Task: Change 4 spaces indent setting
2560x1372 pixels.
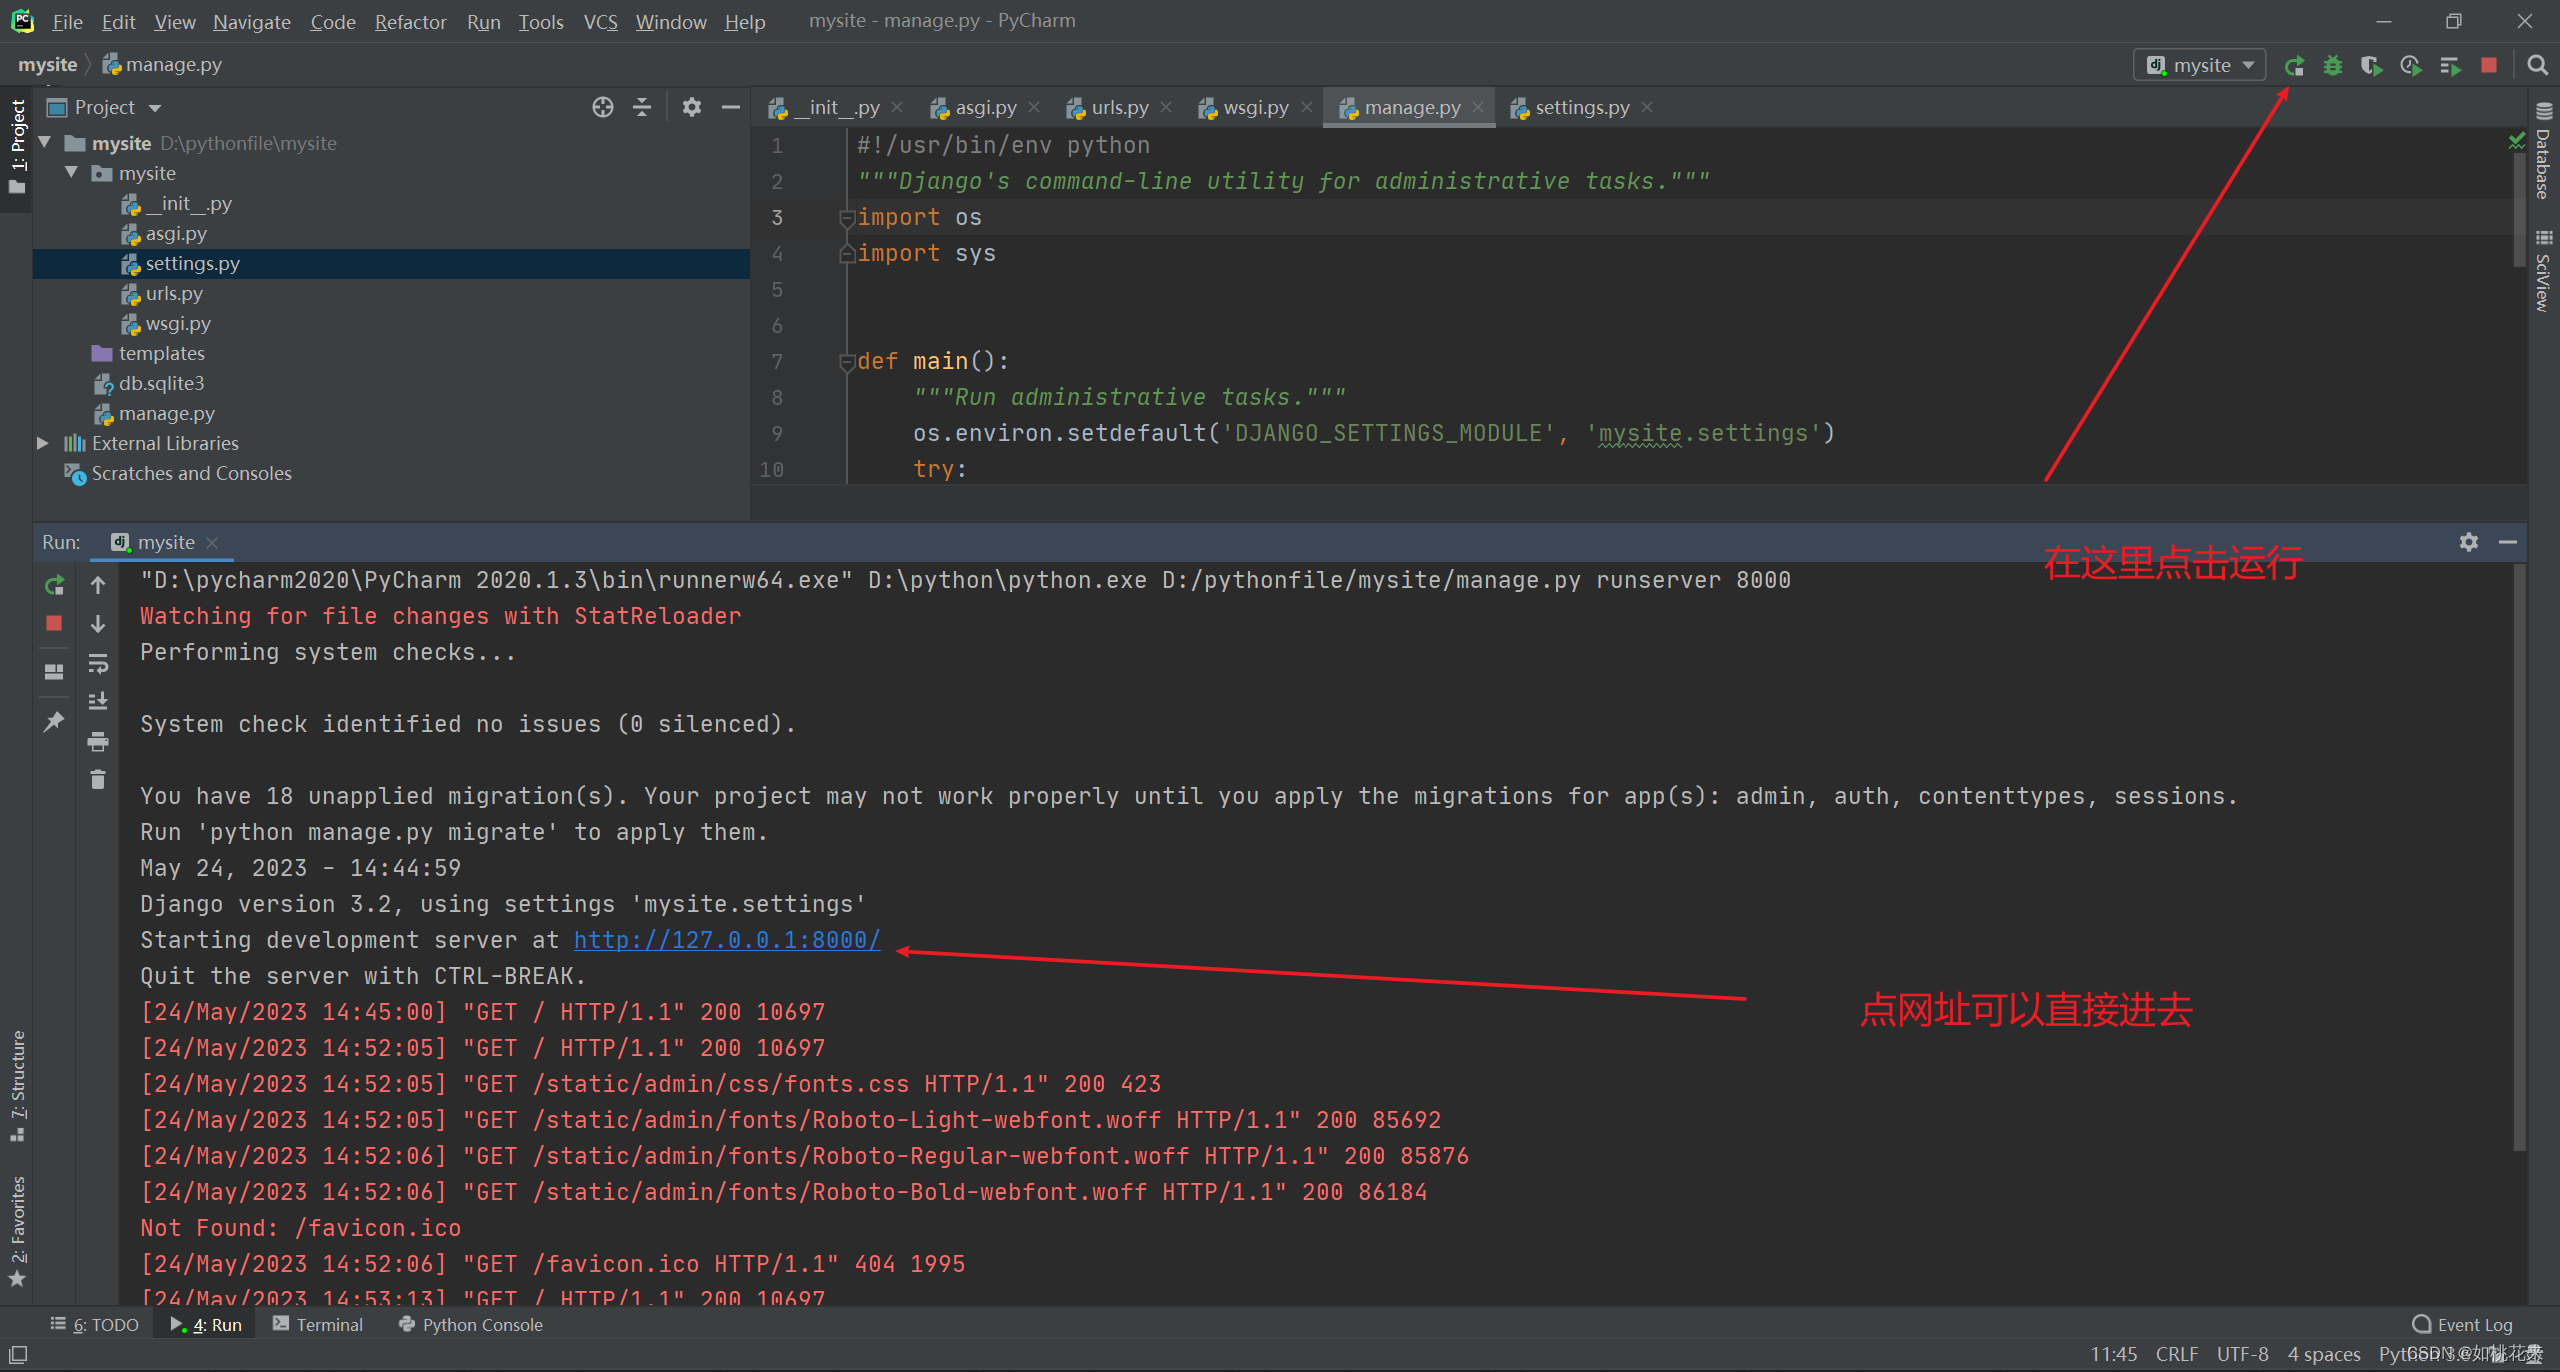Action: click(2324, 1354)
